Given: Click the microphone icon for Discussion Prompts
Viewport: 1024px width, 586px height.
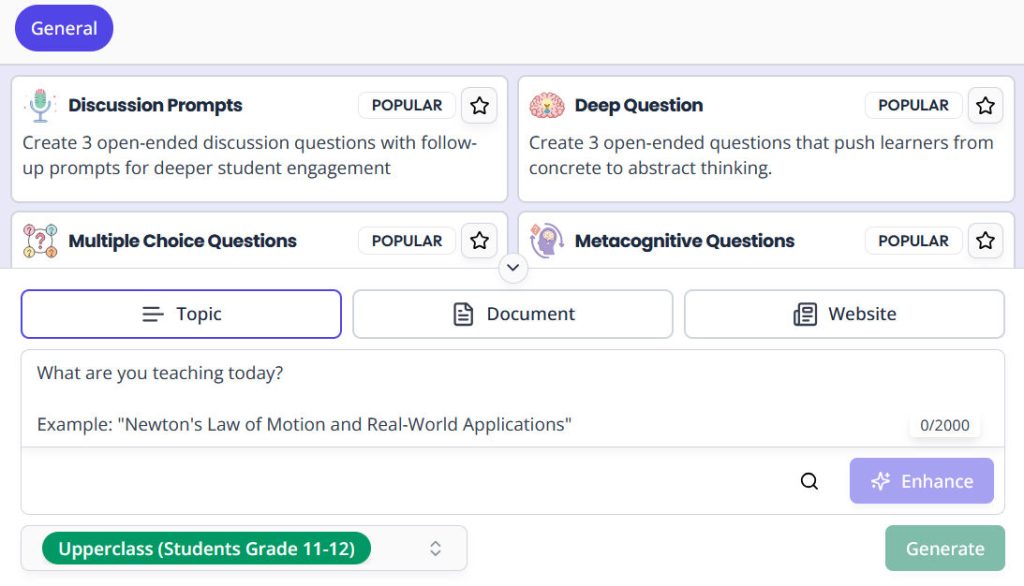Looking at the screenshot, I should (x=40, y=106).
